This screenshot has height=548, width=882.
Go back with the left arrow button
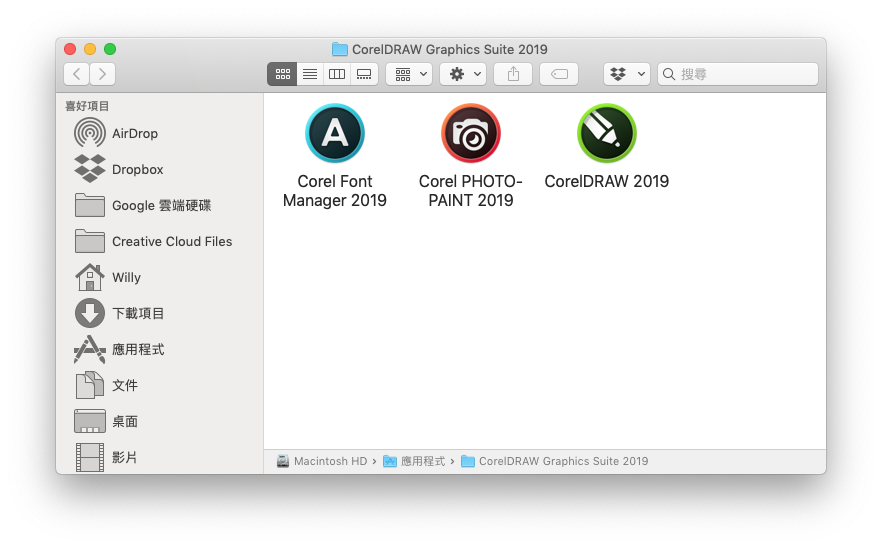point(76,74)
